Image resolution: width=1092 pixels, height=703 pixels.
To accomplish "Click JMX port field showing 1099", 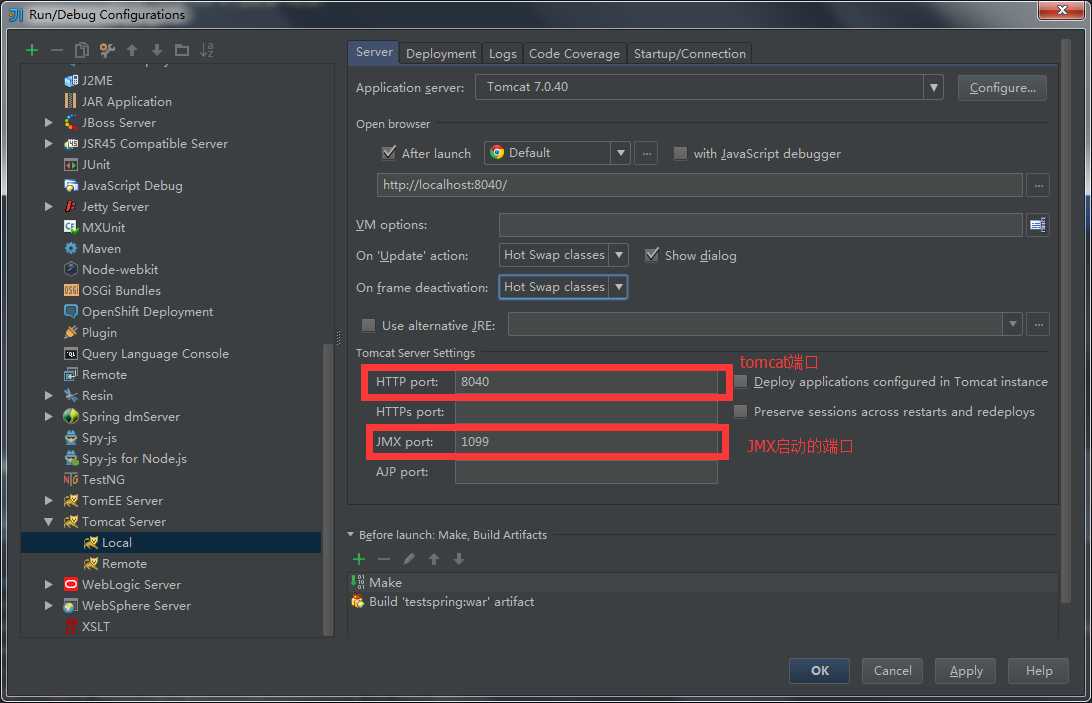I will tap(586, 442).
